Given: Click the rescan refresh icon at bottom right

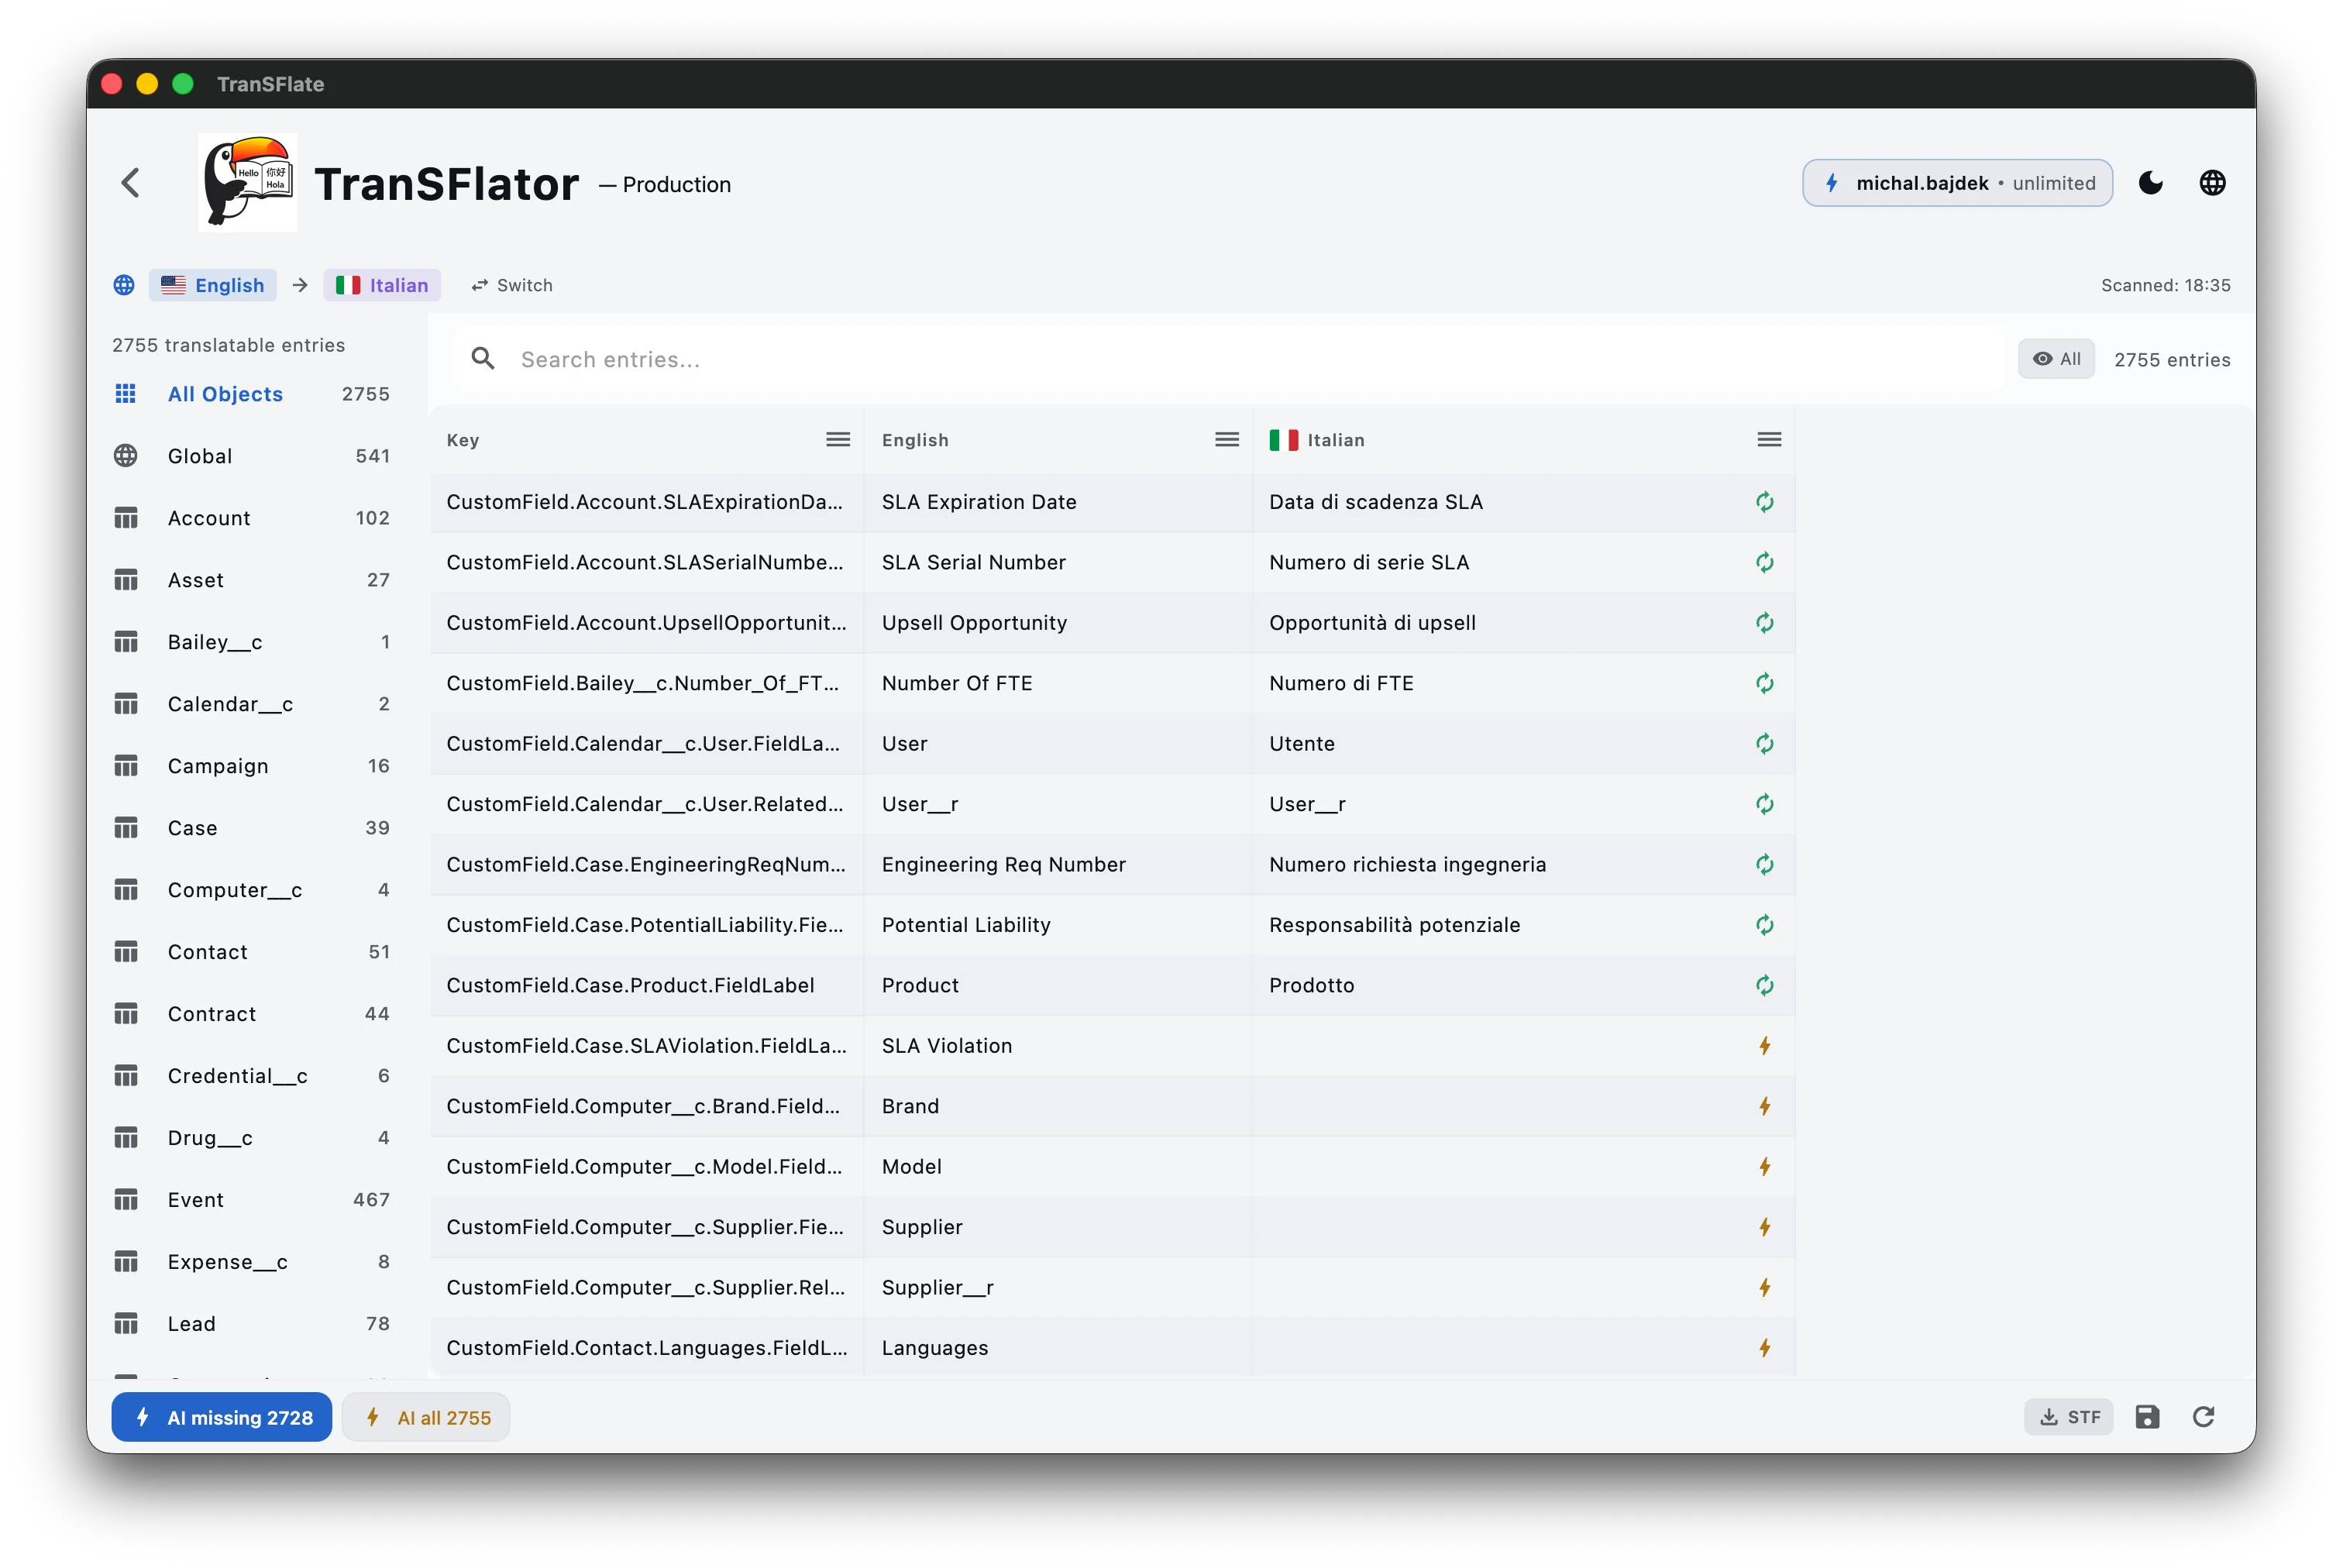Looking at the screenshot, I should (x=2203, y=1417).
